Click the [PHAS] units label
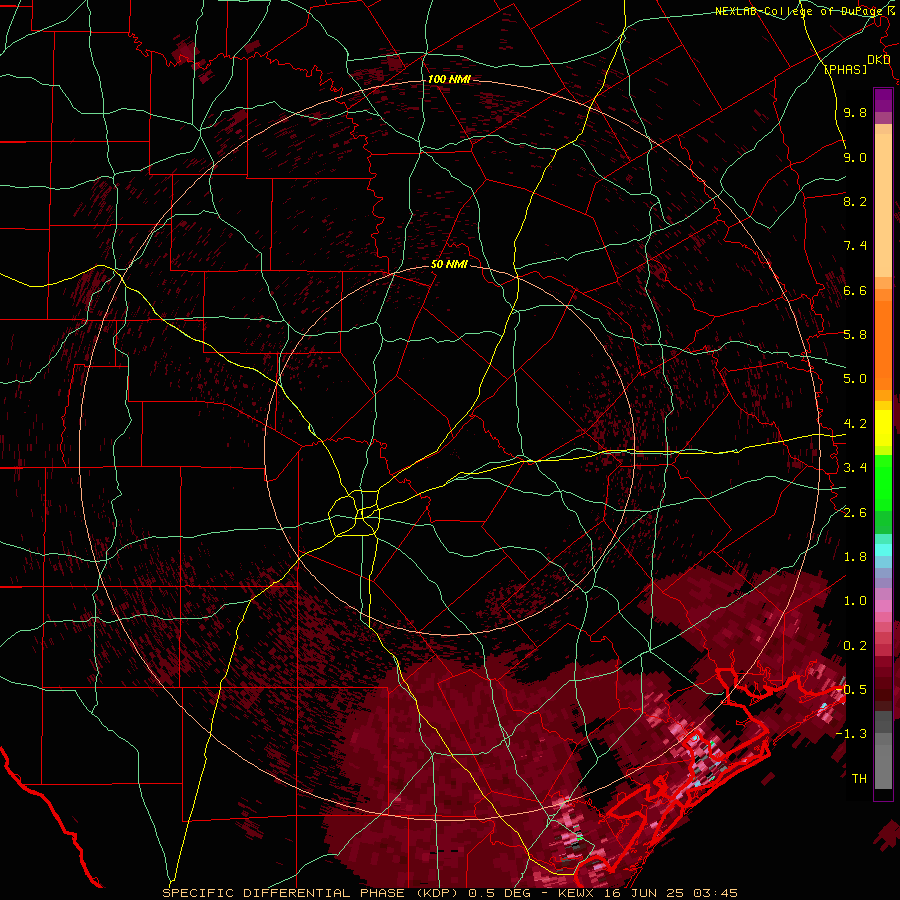This screenshot has width=900, height=900. pos(845,70)
